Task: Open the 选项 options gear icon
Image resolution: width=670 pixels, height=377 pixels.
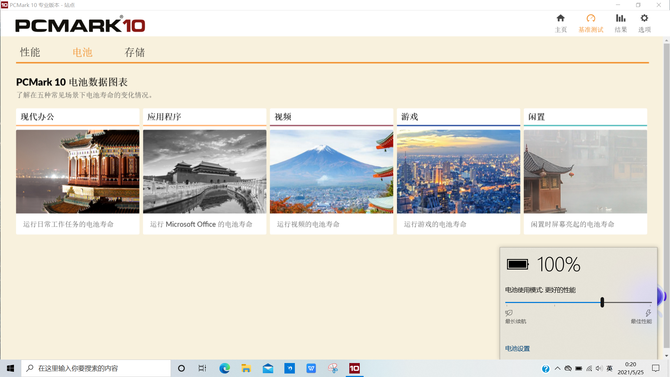Action: (x=644, y=18)
